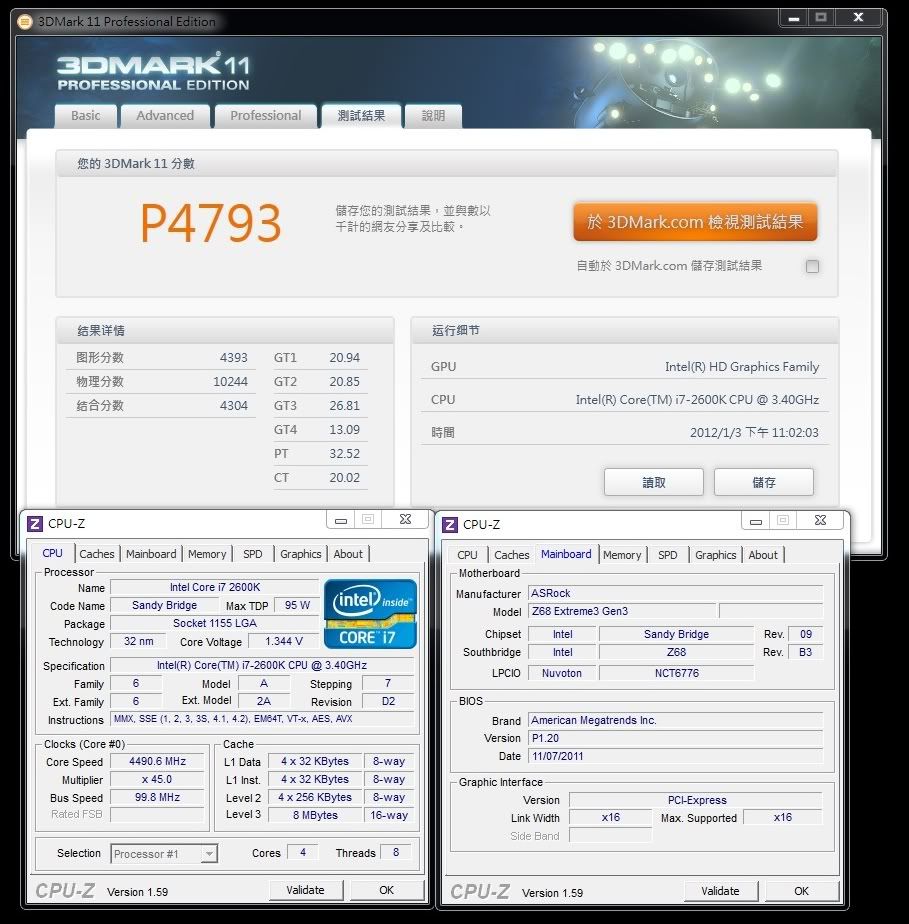This screenshot has width=909, height=924.
Task: Minimize the left CPU-Z window
Action: tap(341, 520)
